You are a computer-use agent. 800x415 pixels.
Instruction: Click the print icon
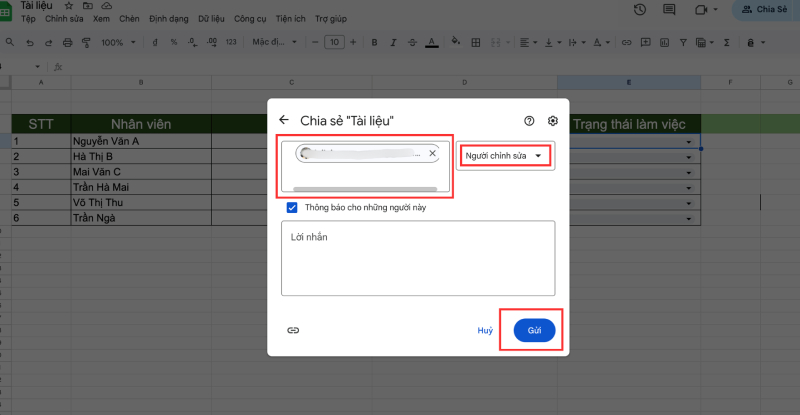[x=67, y=43]
